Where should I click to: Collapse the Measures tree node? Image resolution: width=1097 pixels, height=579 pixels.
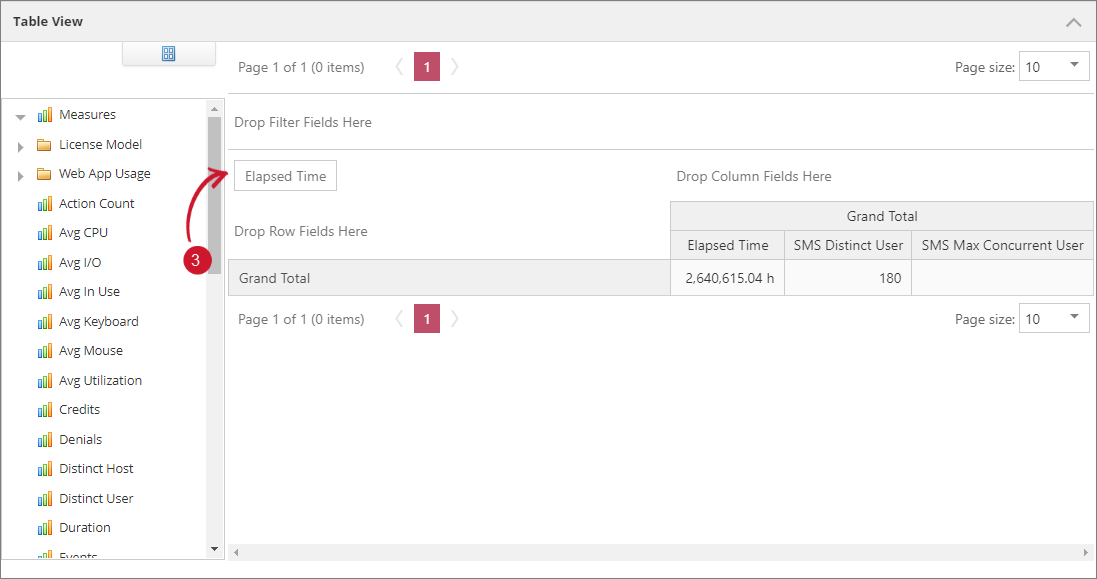point(20,117)
